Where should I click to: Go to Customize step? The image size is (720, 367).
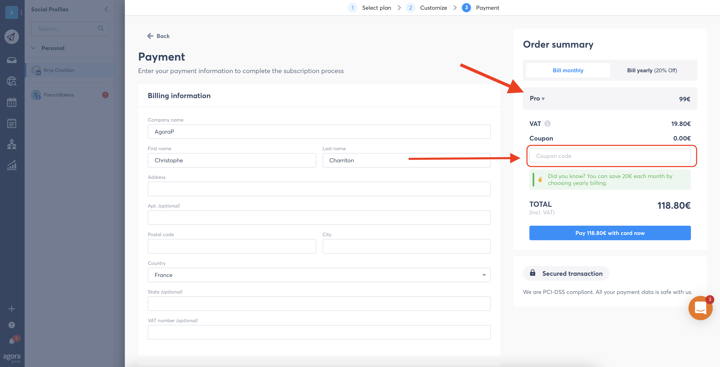pos(427,8)
